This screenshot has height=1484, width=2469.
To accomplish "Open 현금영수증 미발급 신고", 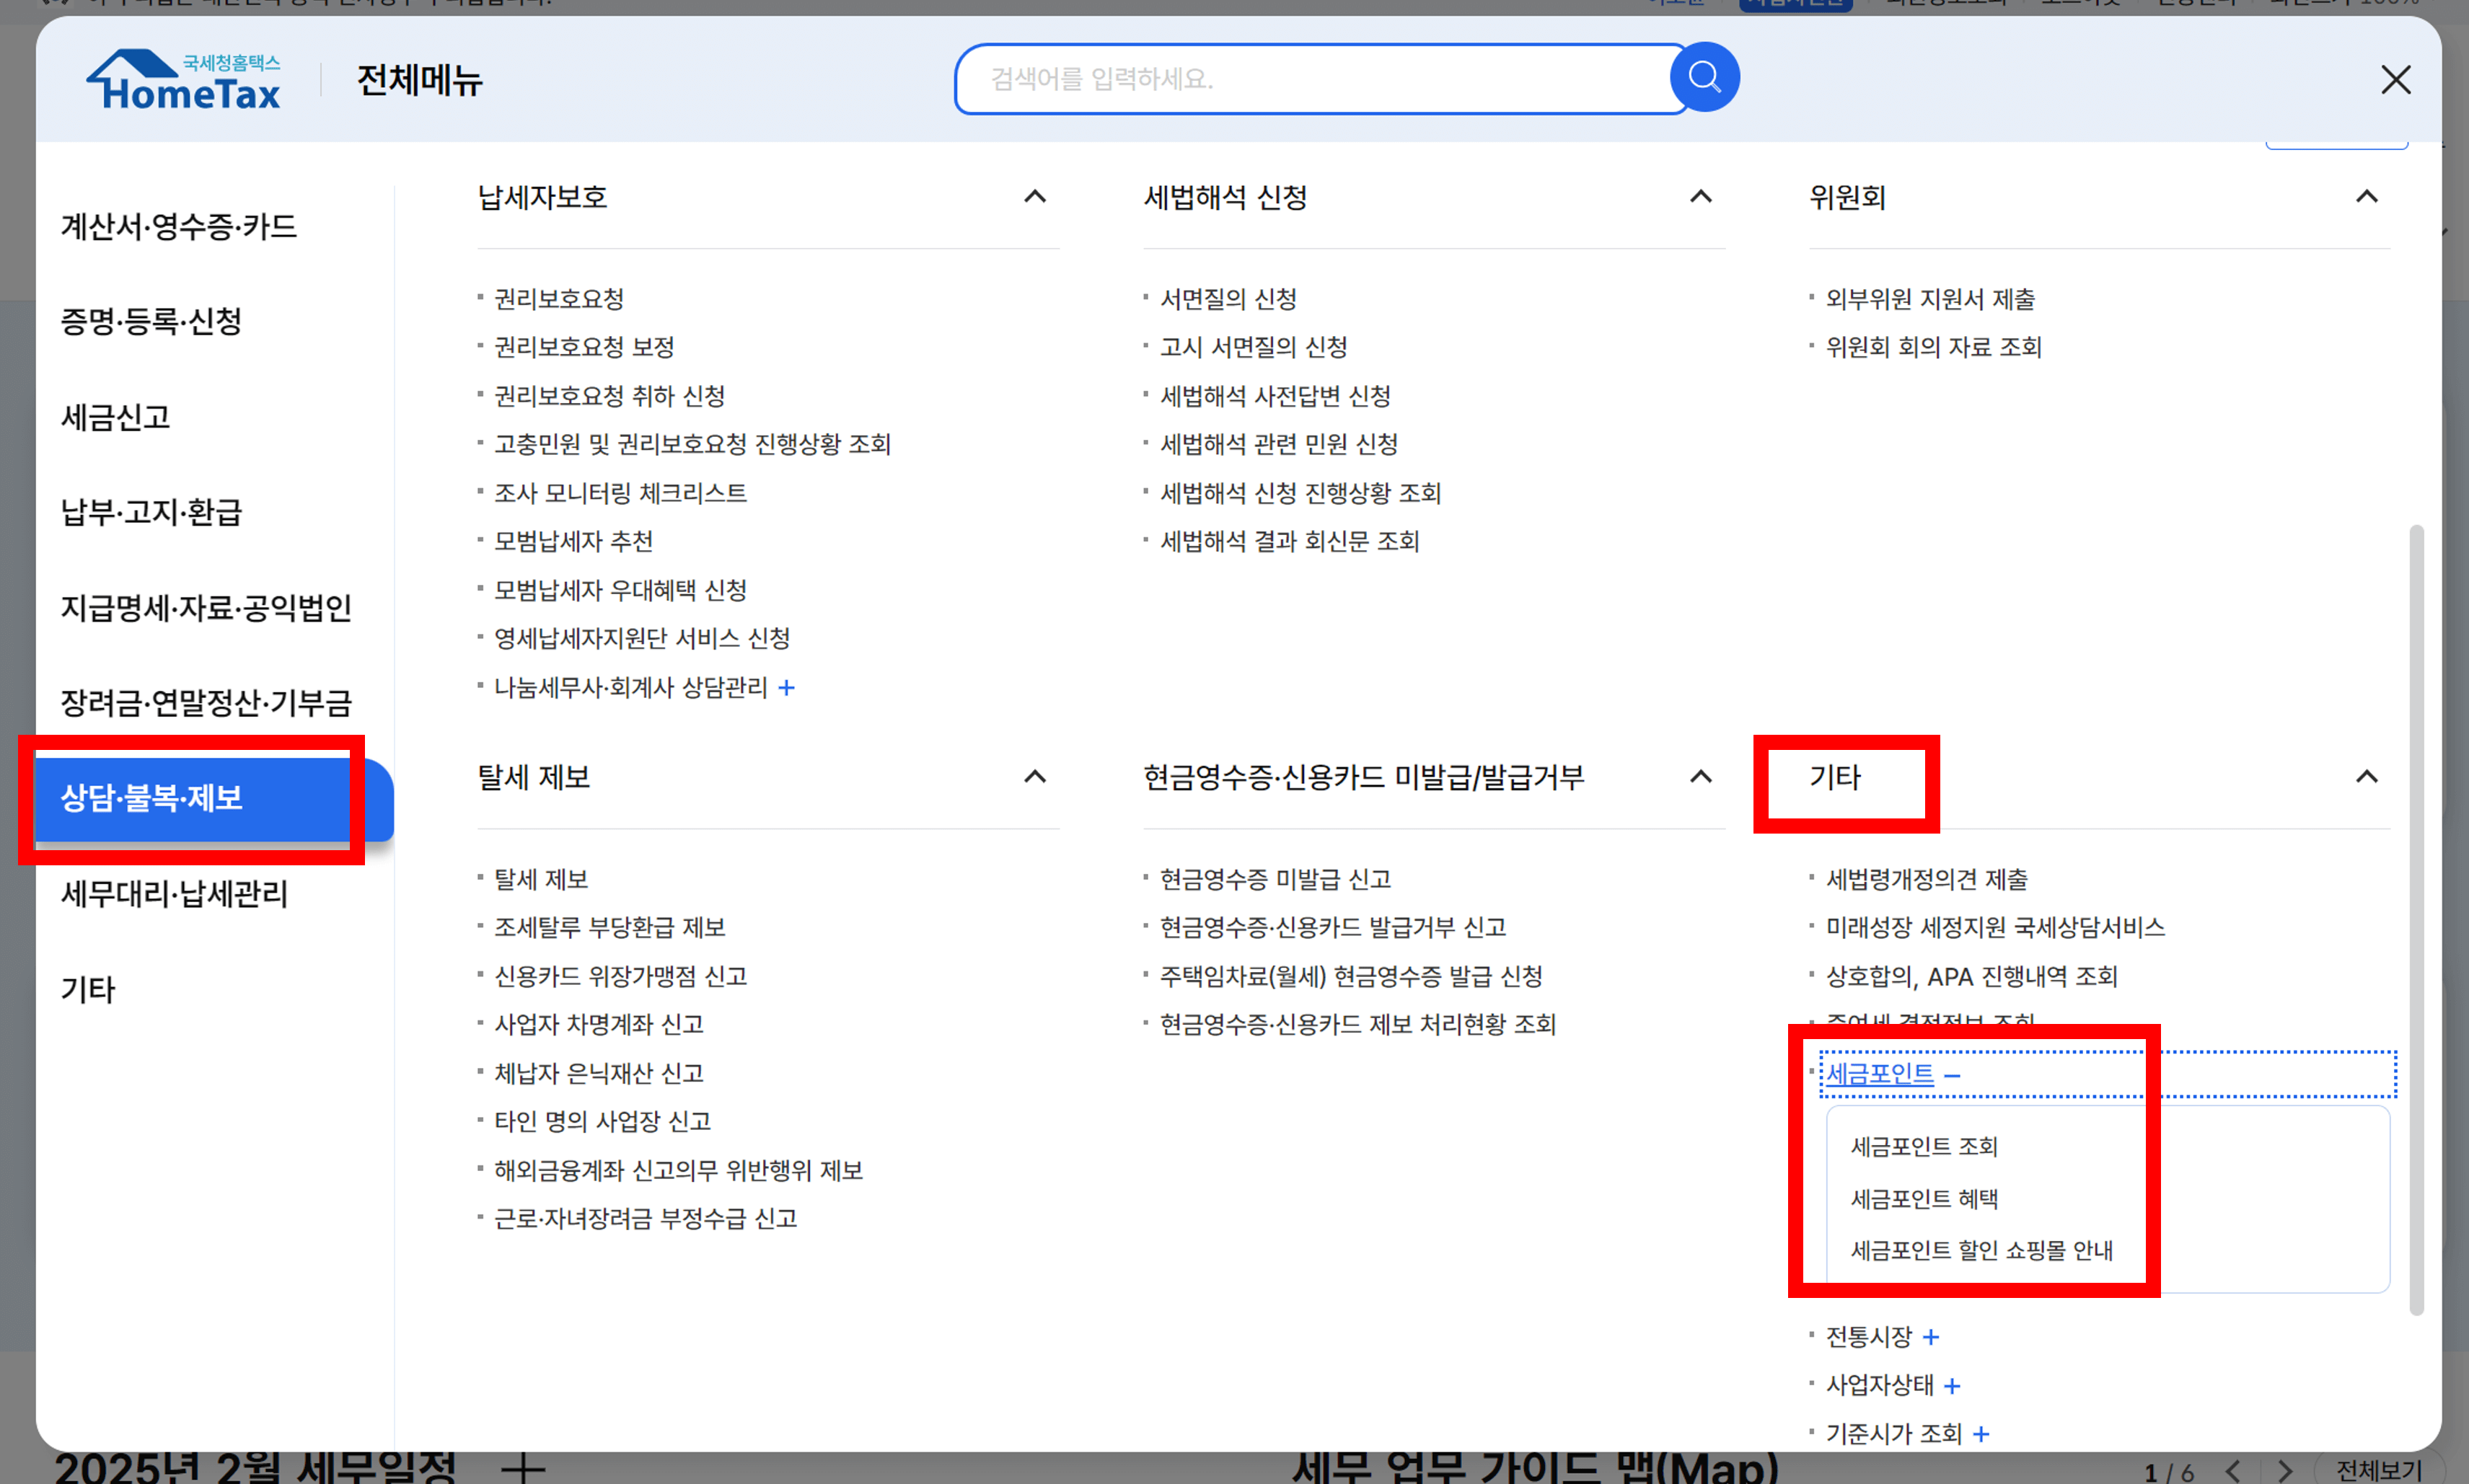I will pos(1275,879).
